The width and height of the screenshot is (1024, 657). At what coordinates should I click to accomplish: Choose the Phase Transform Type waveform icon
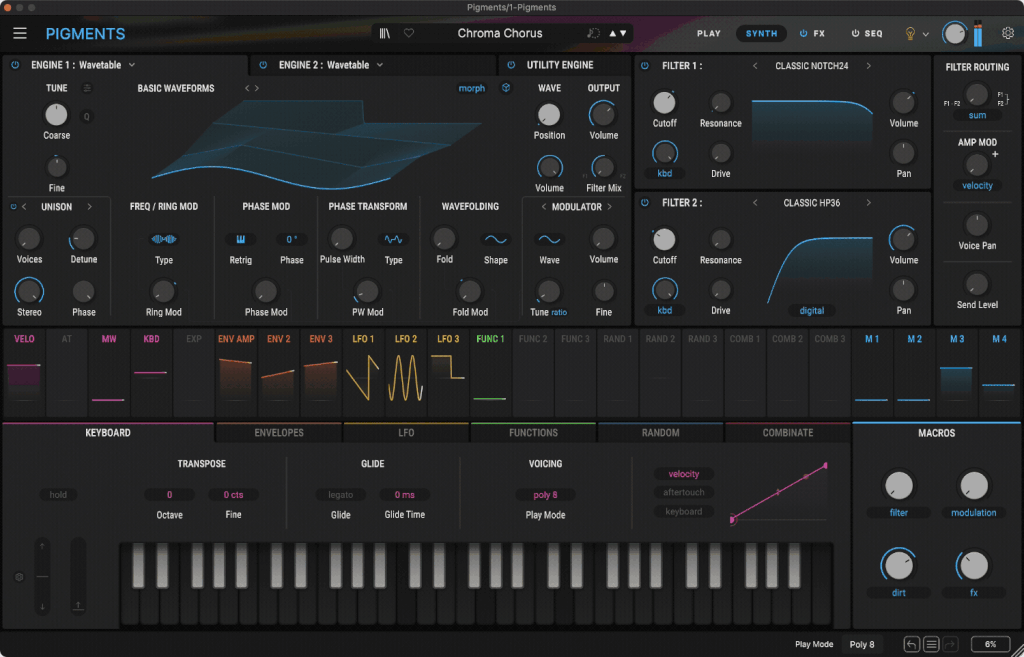pyautogui.click(x=393, y=239)
